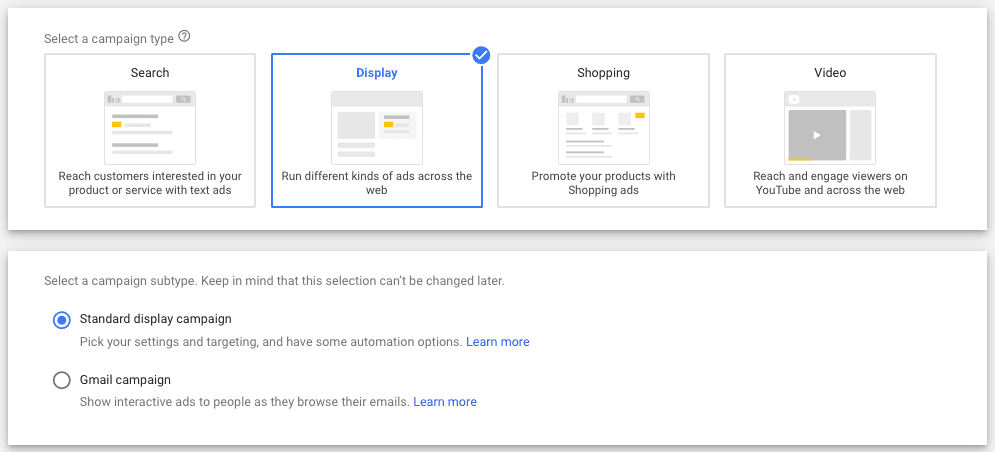Click the 'Gmail campaign' label text
Image resolution: width=995 pixels, height=452 pixels.
coord(125,380)
